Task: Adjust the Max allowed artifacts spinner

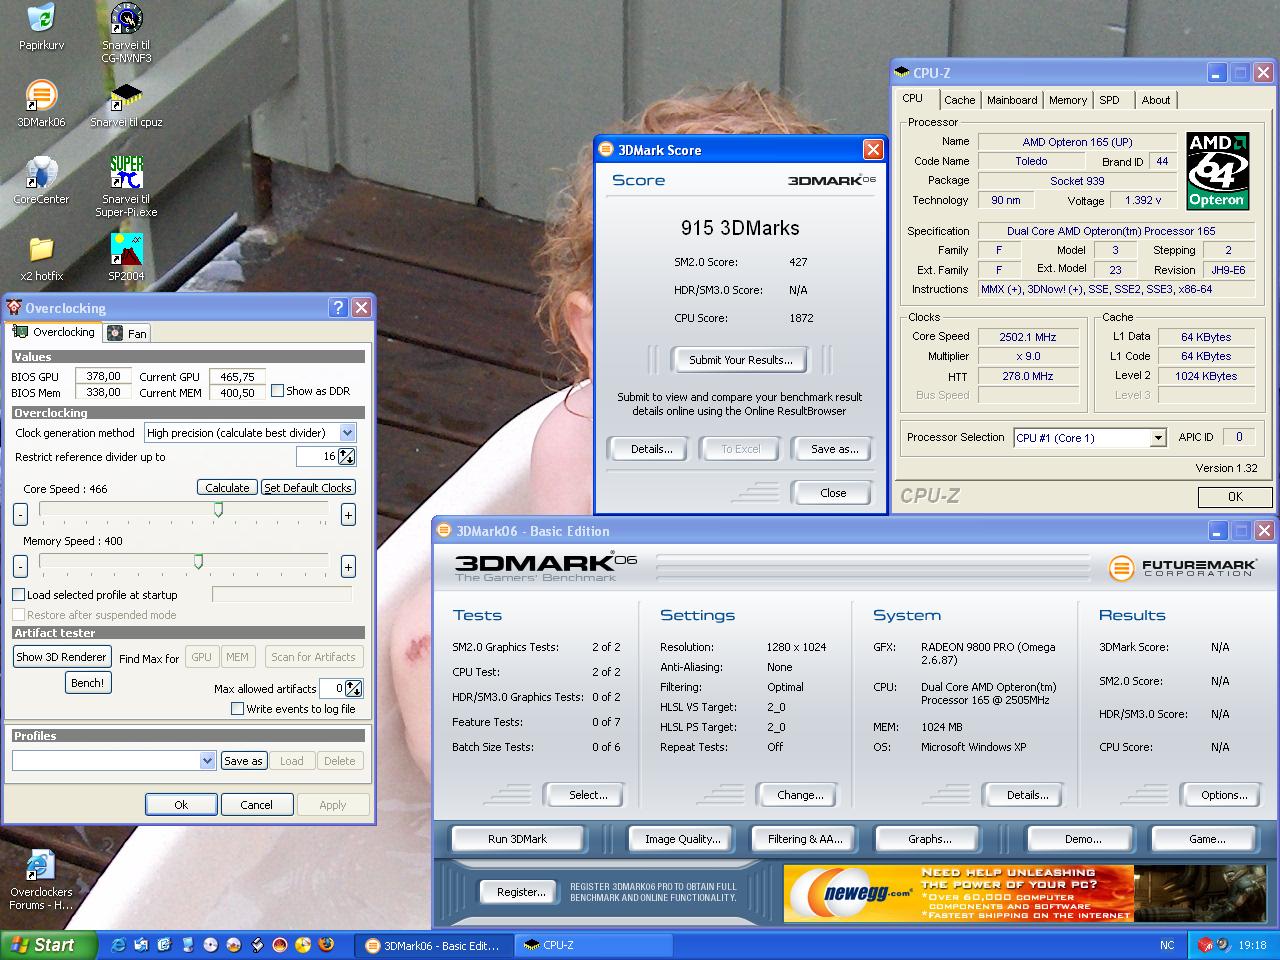Action: [x=353, y=688]
